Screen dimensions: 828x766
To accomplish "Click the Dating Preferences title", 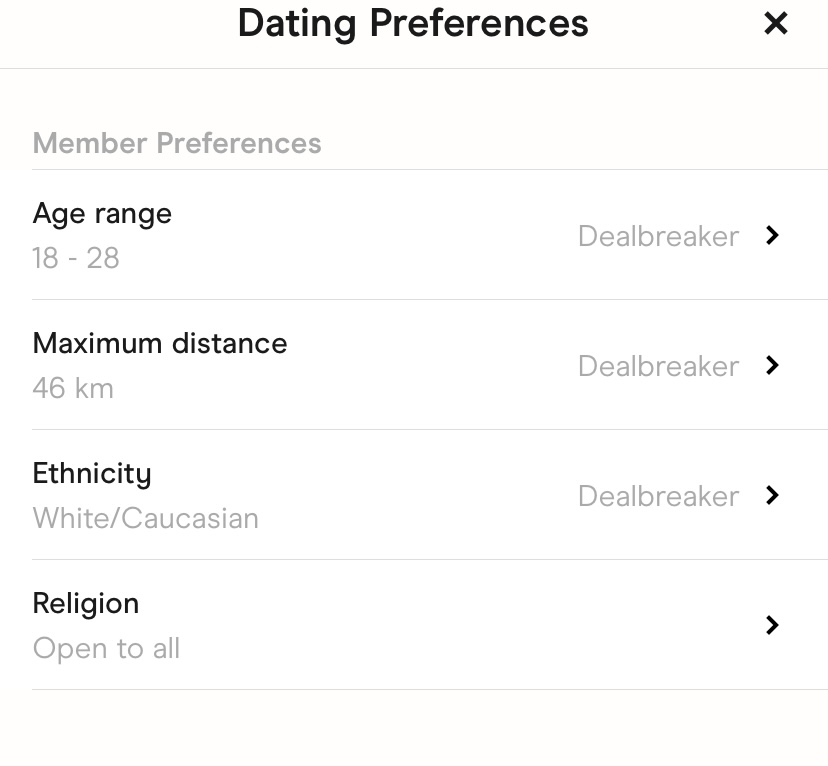I will 413,24.
